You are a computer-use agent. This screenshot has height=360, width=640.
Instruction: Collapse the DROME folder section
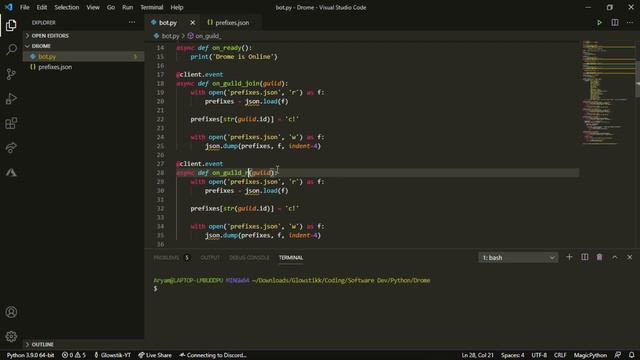83,46
